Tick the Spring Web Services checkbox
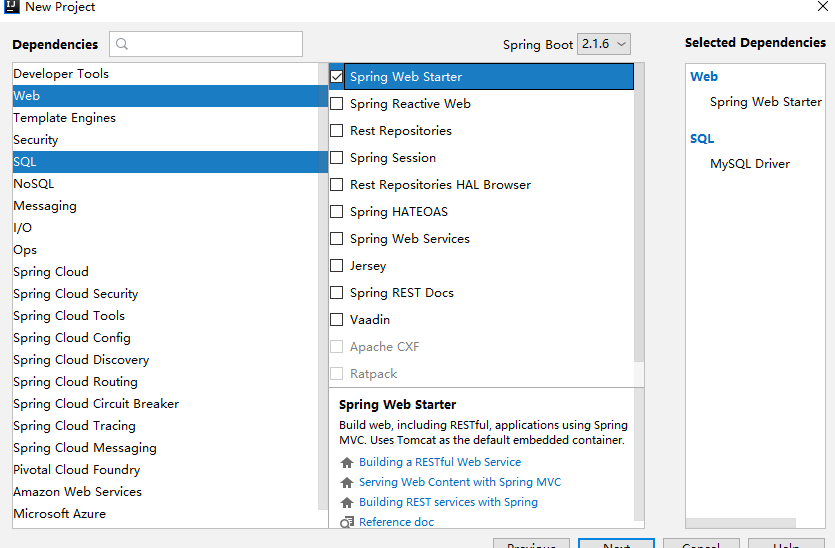Viewport: 835px width, 548px height. point(337,239)
